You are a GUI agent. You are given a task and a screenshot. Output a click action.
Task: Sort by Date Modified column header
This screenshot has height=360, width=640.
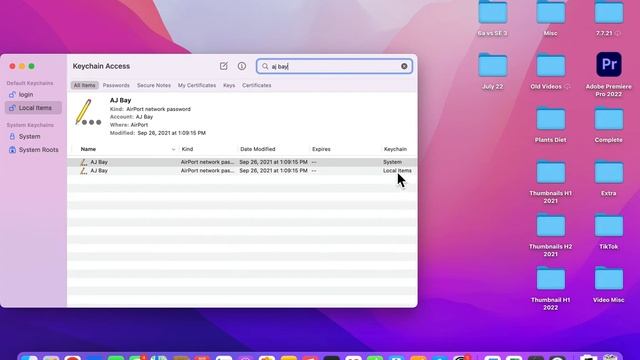[x=258, y=149]
